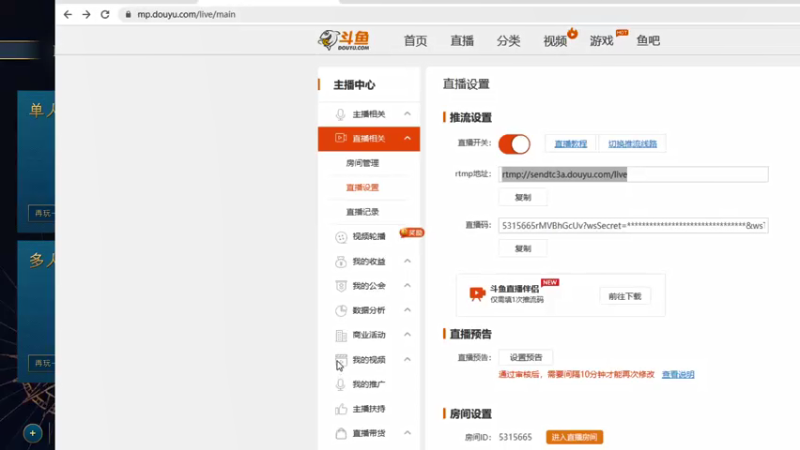Click money bag icon beside 我的收益
The width and height of the screenshot is (800, 450).
point(340,261)
